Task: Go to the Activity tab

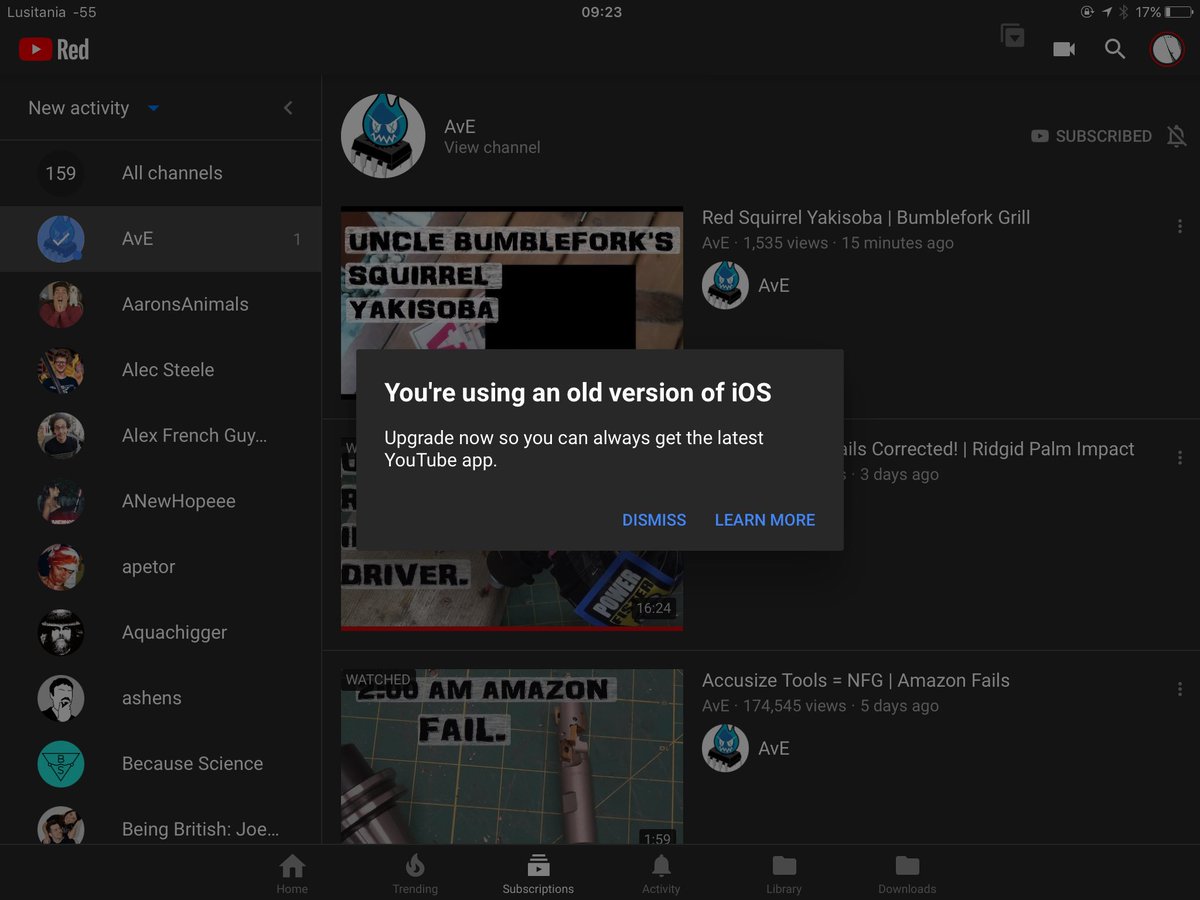Action: click(661, 873)
